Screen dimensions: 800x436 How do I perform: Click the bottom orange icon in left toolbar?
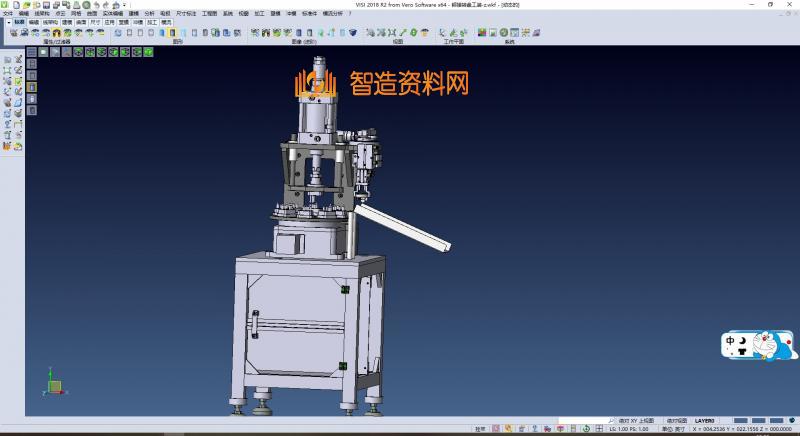(7, 146)
